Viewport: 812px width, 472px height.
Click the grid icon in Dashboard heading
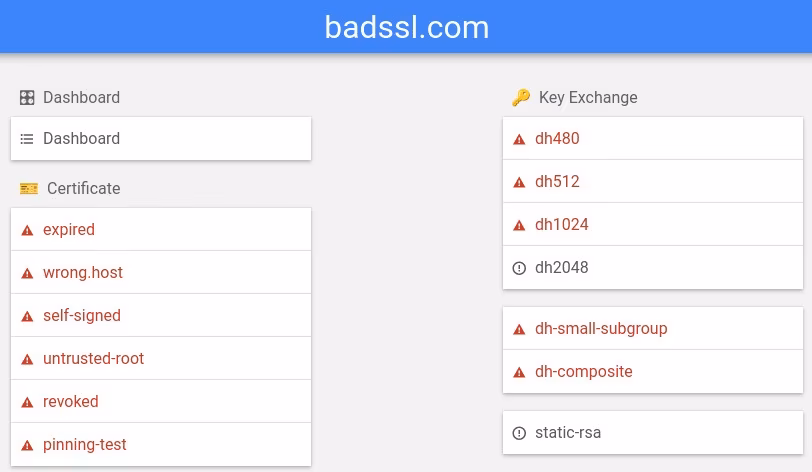[x=27, y=98]
